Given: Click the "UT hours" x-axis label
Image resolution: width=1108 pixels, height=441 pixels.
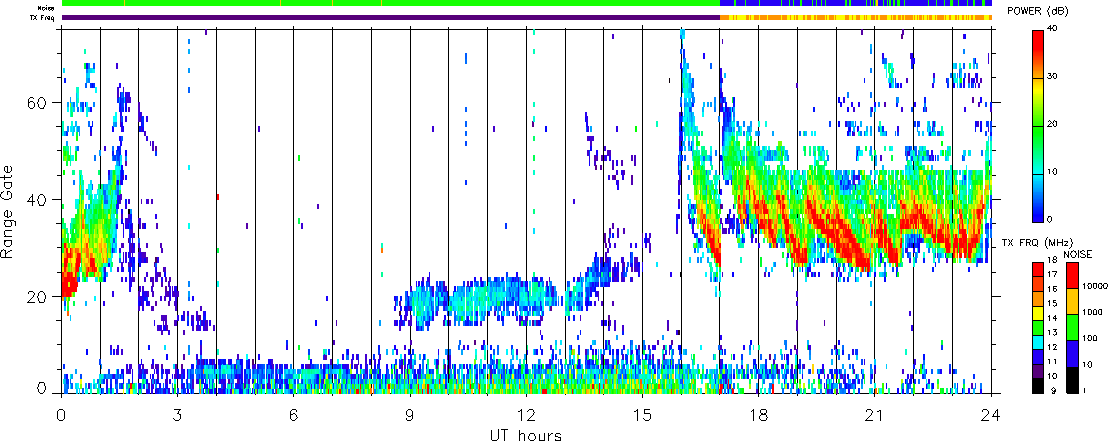Looking at the screenshot, I should point(525,435).
